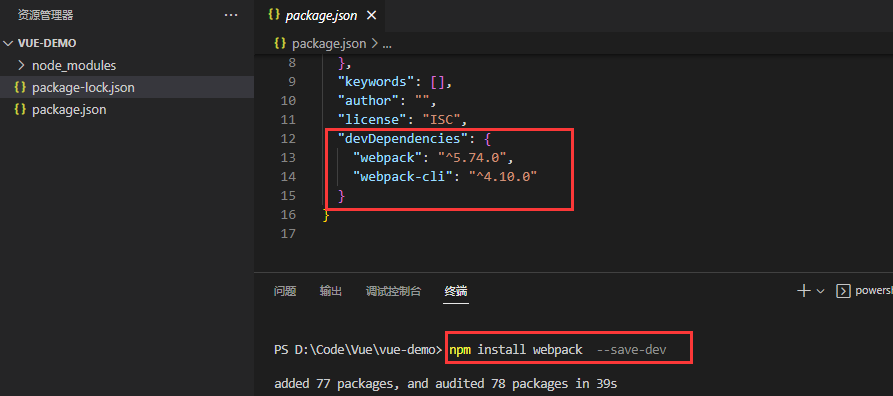Click the 资源管理器 explorer title
893x396 pixels.
(46, 15)
